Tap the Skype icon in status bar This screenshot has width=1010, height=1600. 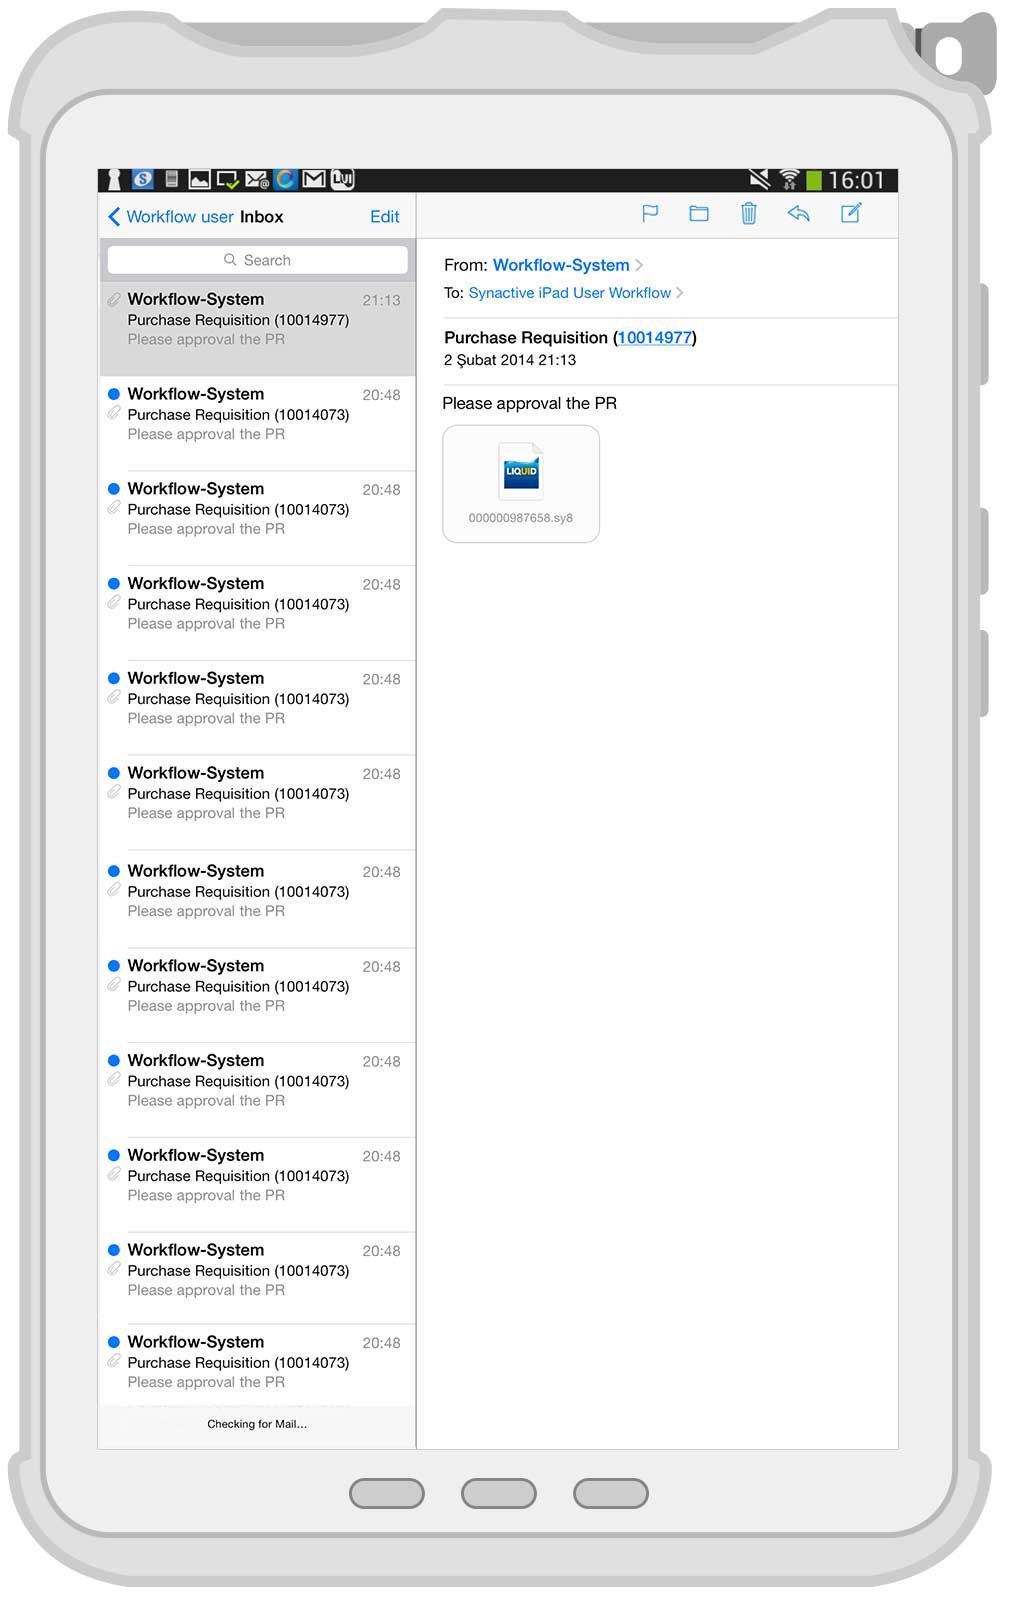coord(143,180)
